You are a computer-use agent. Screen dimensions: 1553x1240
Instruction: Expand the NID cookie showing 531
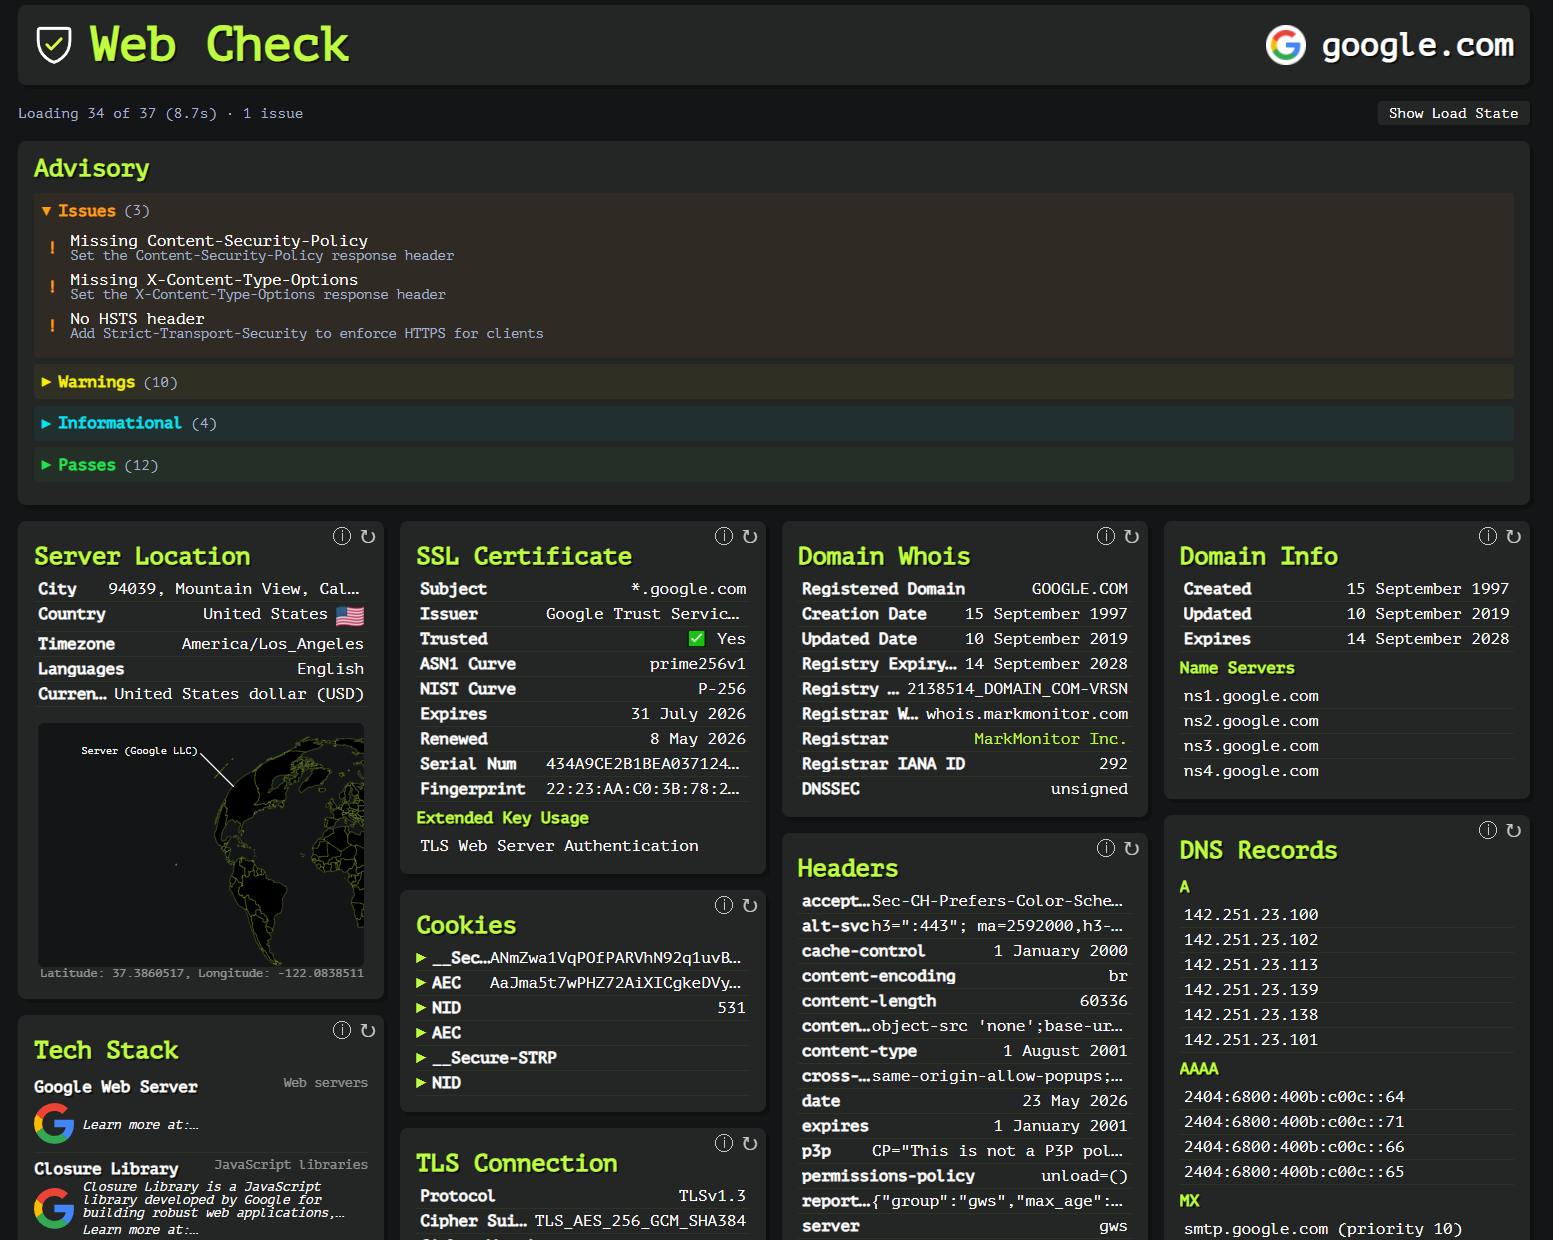pos(582,1008)
